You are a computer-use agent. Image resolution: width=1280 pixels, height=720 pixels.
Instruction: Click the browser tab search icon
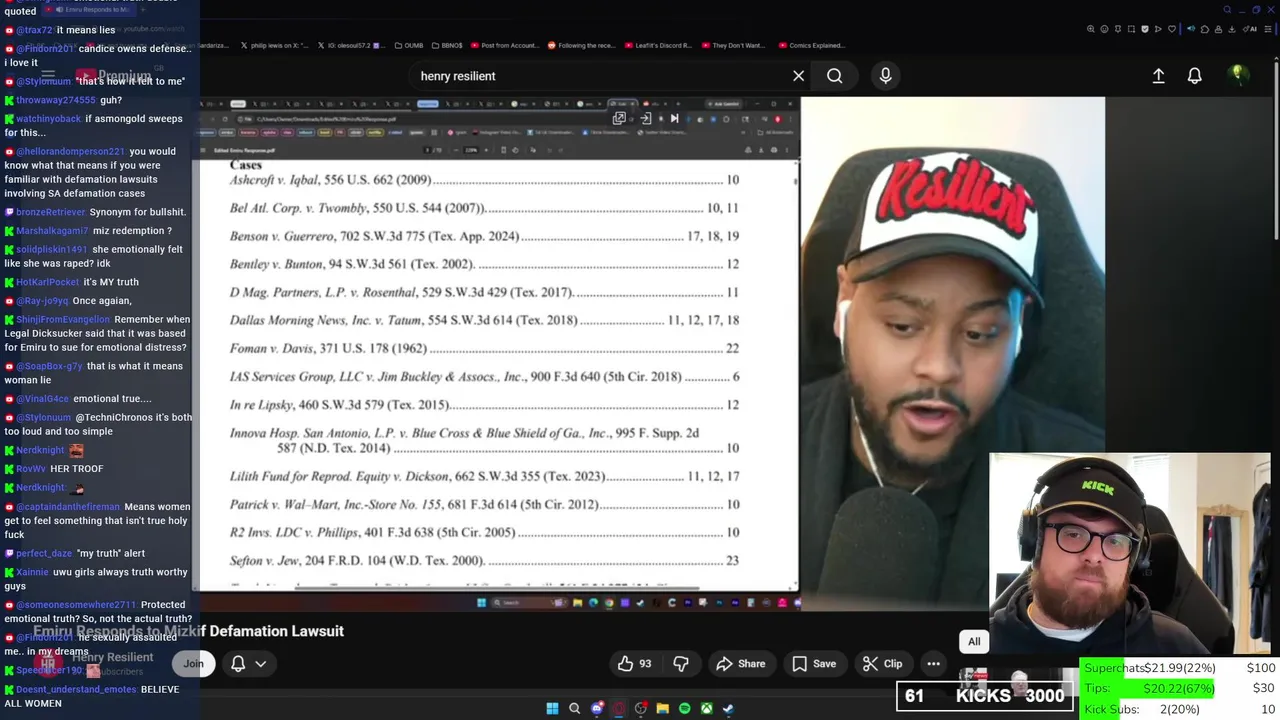pos(1227,10)
